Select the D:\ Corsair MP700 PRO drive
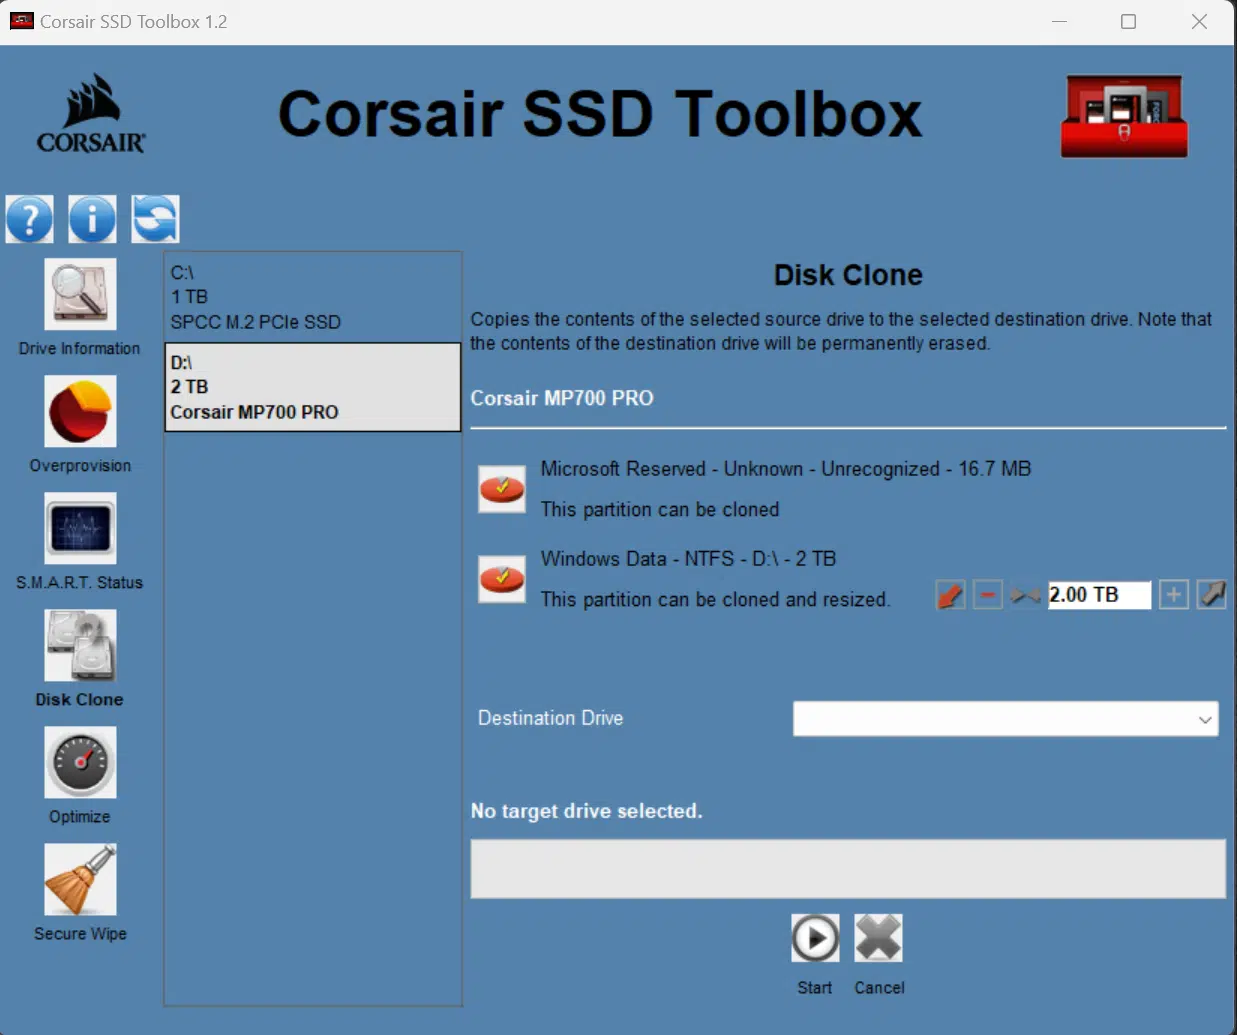 coord(313,387)
